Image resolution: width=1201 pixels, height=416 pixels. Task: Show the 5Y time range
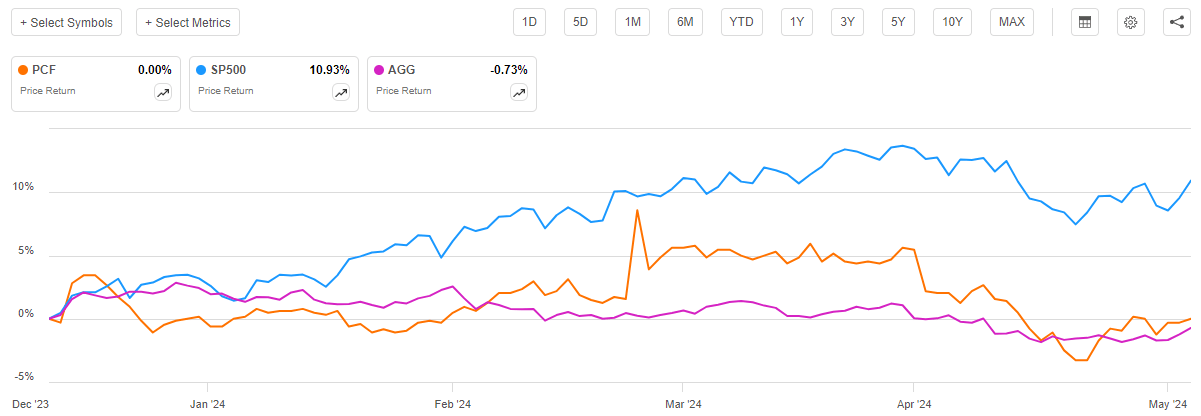click(x=899, y=22)
